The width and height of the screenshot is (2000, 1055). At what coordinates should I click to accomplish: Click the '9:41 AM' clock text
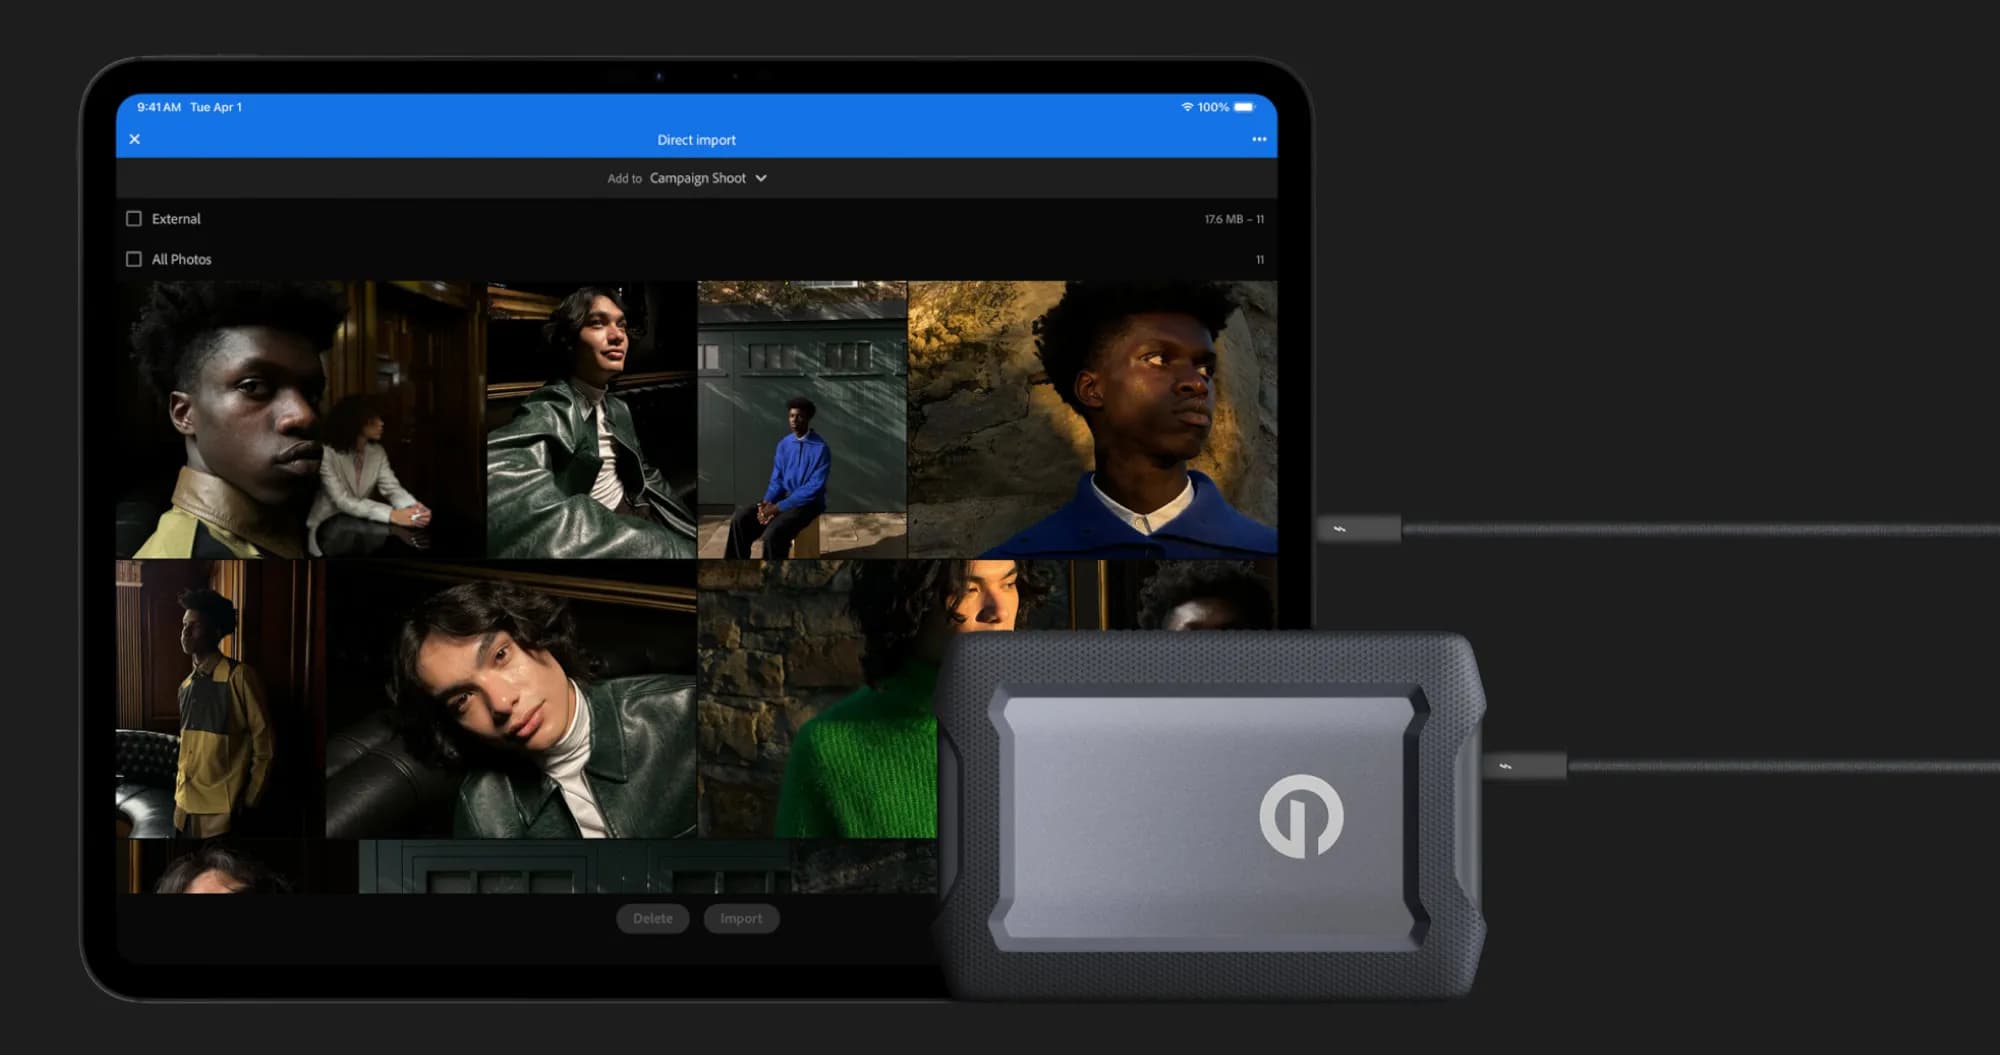click(x=159, y=107)
